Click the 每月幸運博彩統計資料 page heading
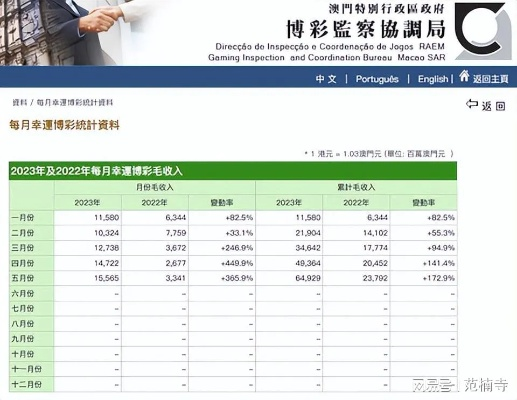Screen dimensions: 517x400 click(x=64, y=125)
